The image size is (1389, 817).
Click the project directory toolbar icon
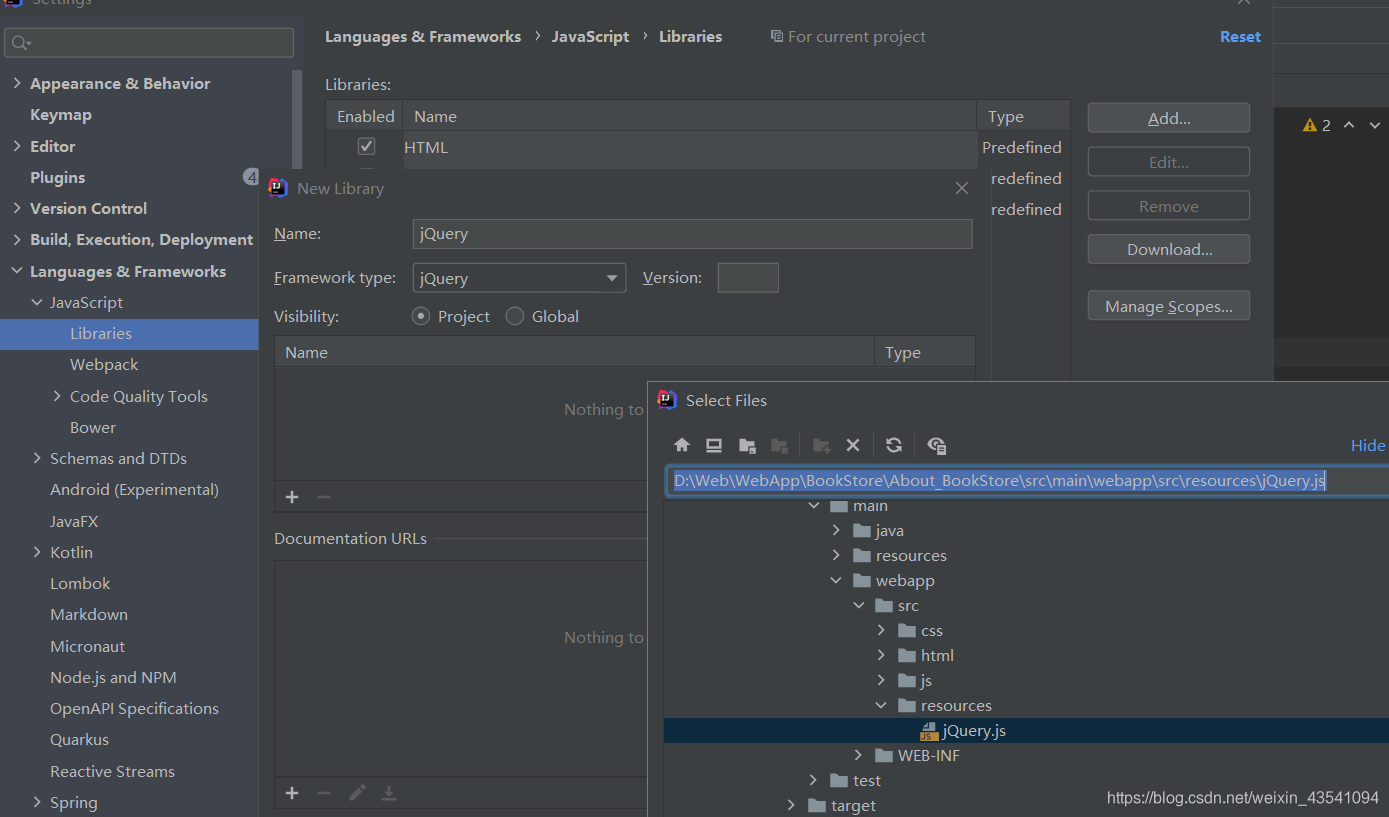tap(747, 445)
